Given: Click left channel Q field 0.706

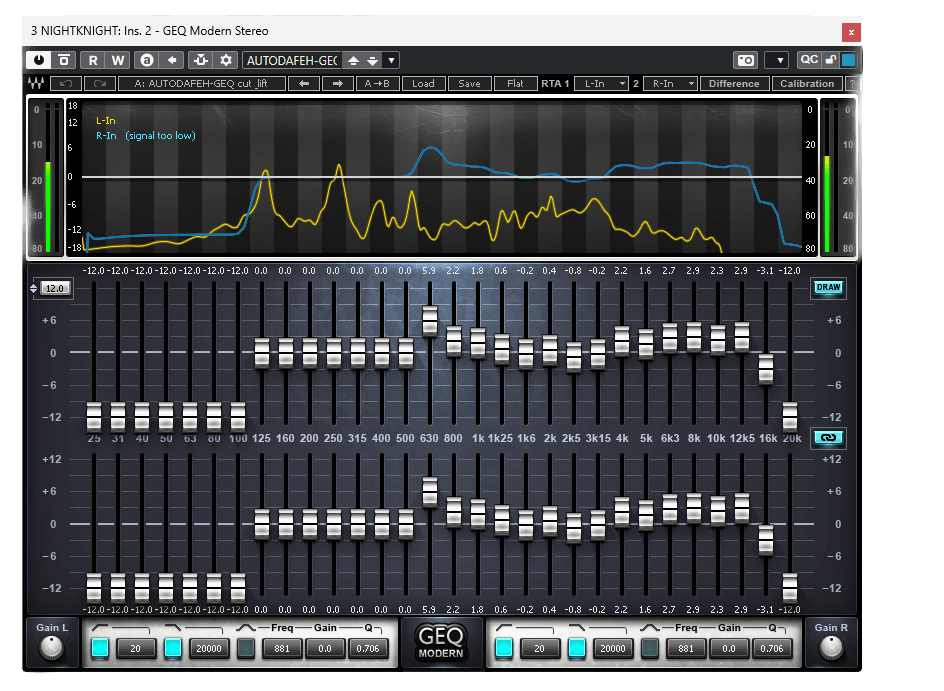Looking at the screenshot, I should click(x=368, y=648).
